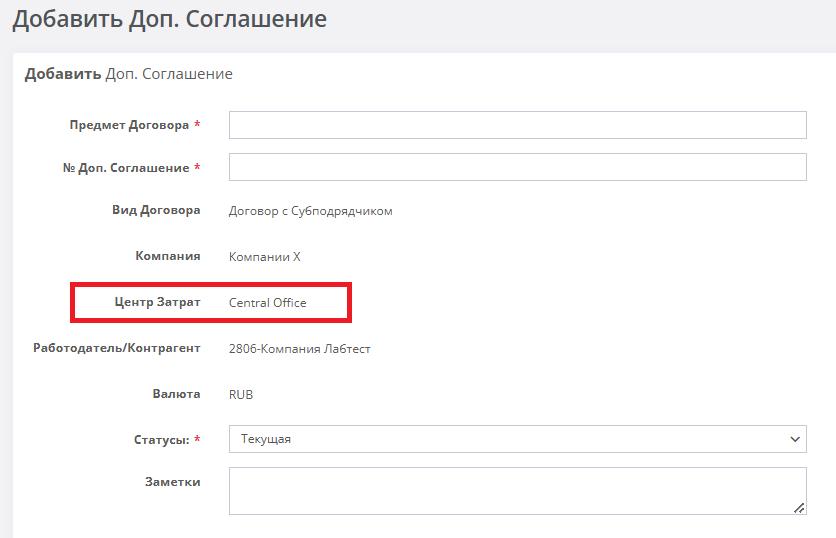Click the Предмет Договора input field
This screenshot has width=836, height=538.
coord(518,125)
